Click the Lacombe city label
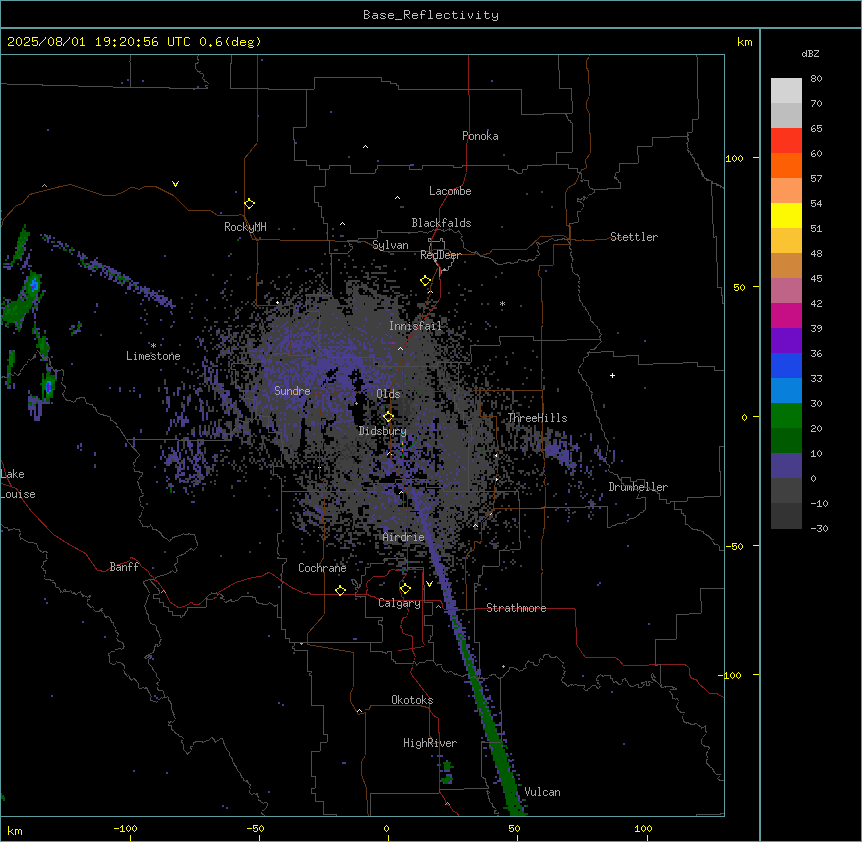This screenshot has height=842, width=862. (450, 191)
